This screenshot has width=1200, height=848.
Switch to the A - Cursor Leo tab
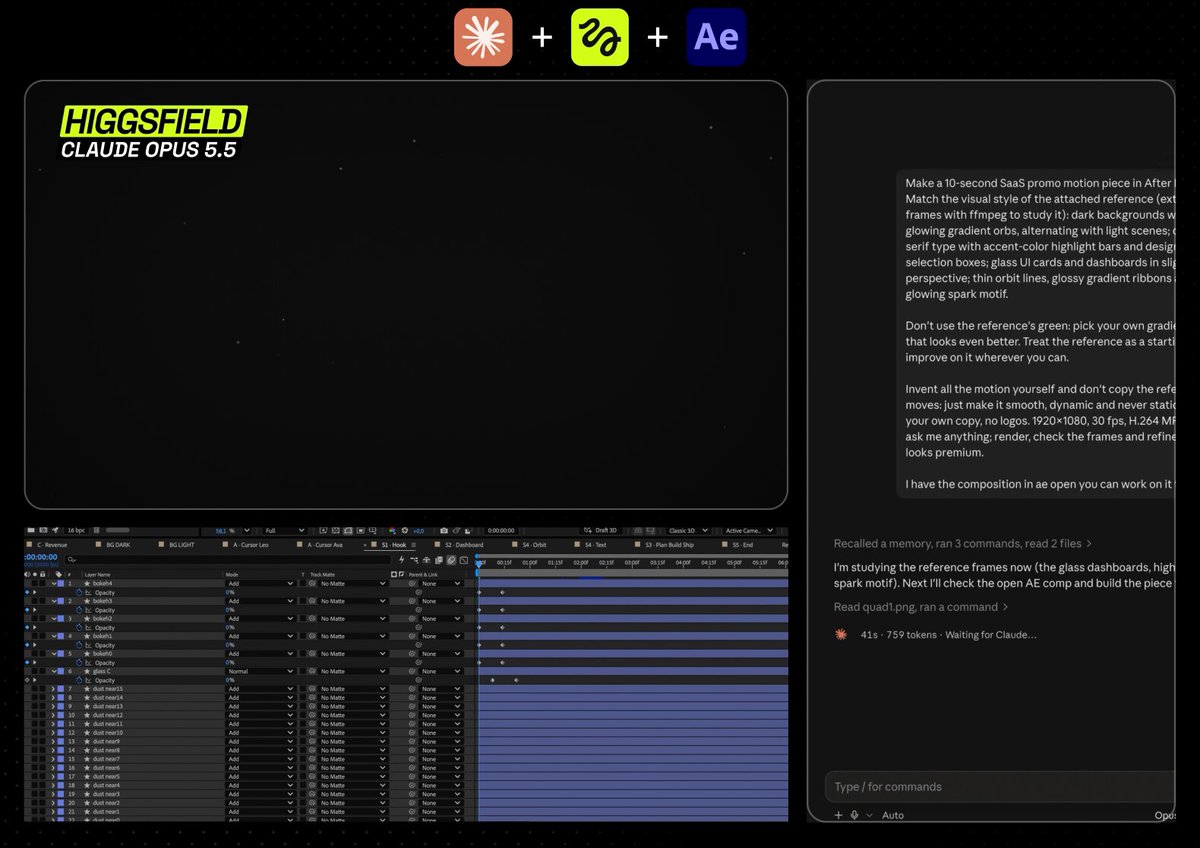point(251,545)
